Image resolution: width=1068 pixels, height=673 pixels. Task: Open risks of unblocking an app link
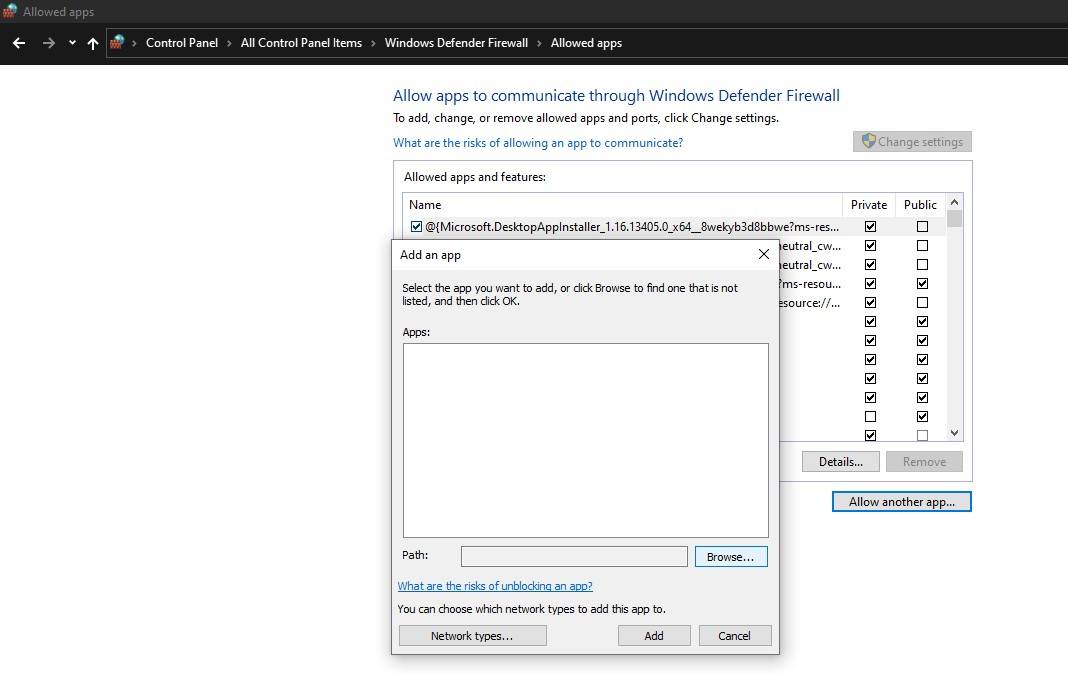point(495,586)
